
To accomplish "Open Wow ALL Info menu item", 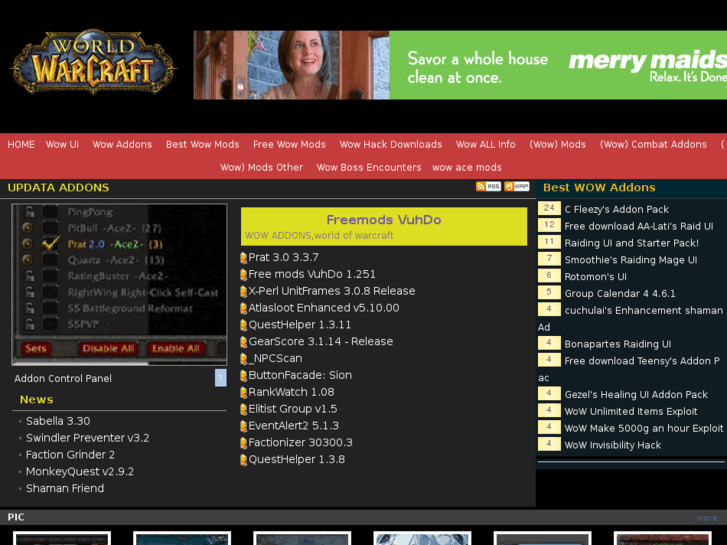I will (485, 144).
